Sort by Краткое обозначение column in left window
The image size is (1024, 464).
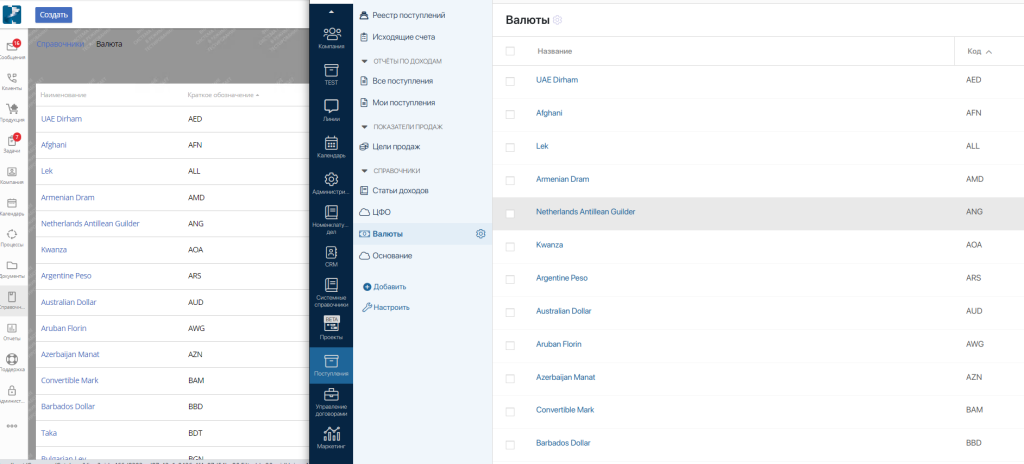point(223,95)
